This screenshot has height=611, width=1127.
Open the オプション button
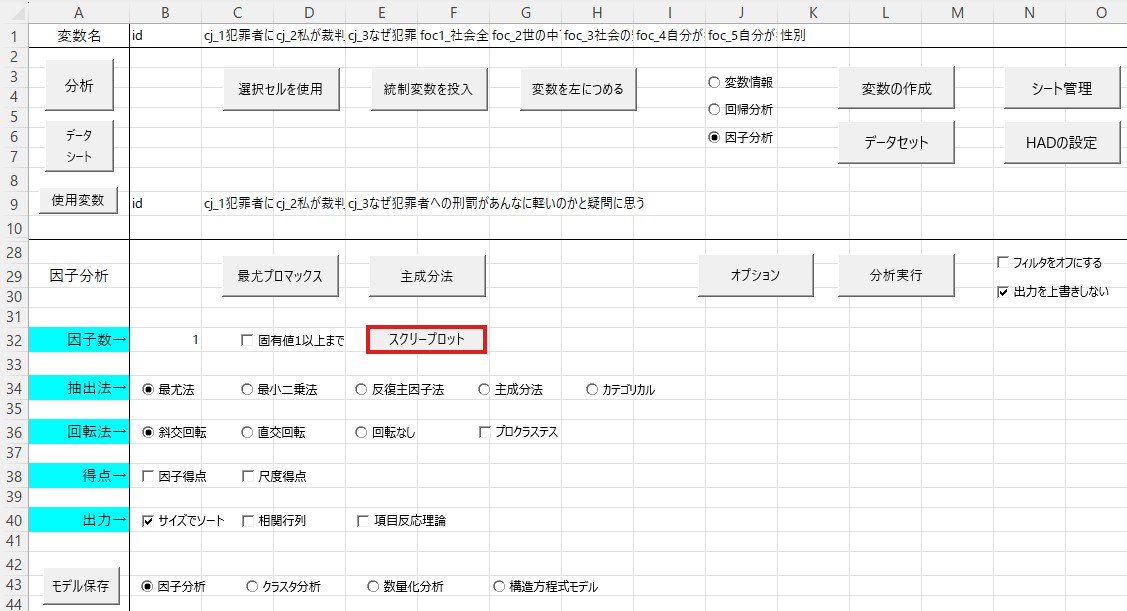[x=754, y=275]
